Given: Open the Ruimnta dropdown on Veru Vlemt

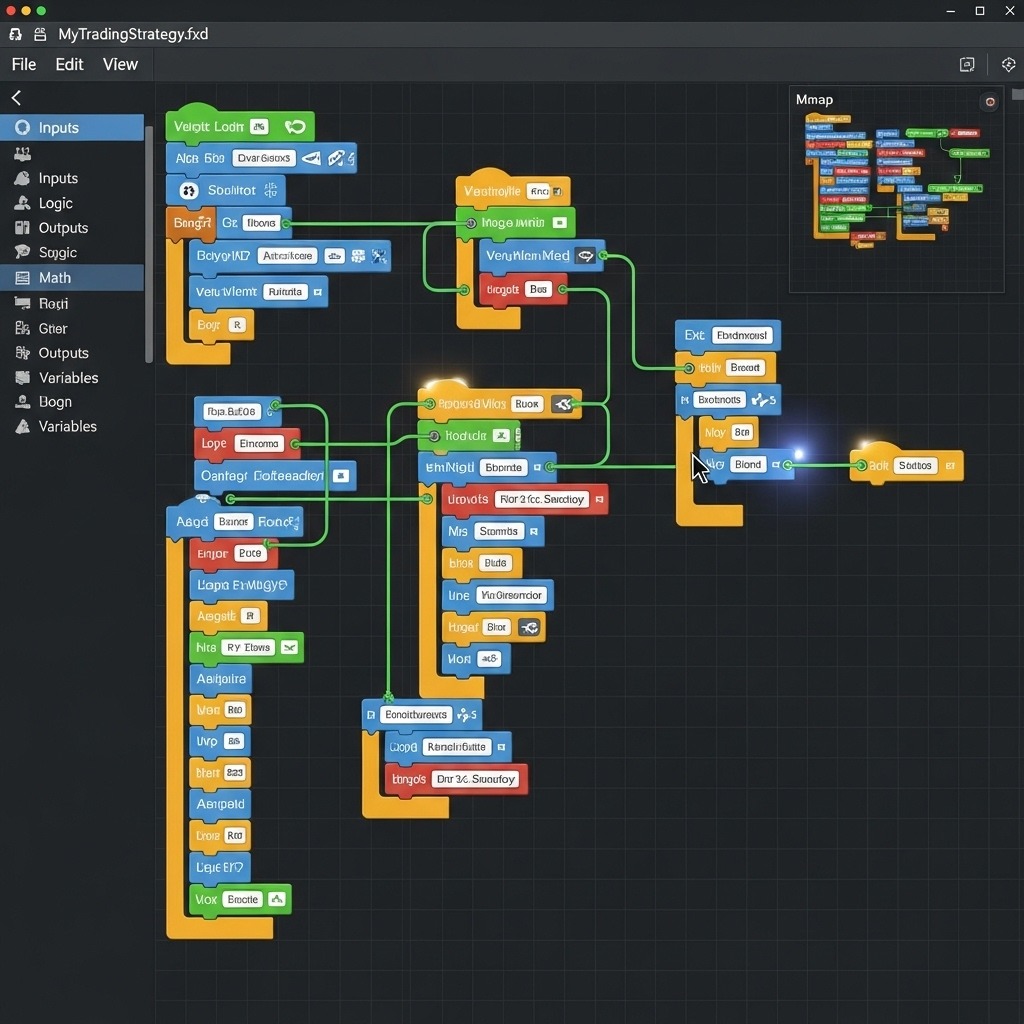Looking at the screenshot, I should [x=285, y=292].
